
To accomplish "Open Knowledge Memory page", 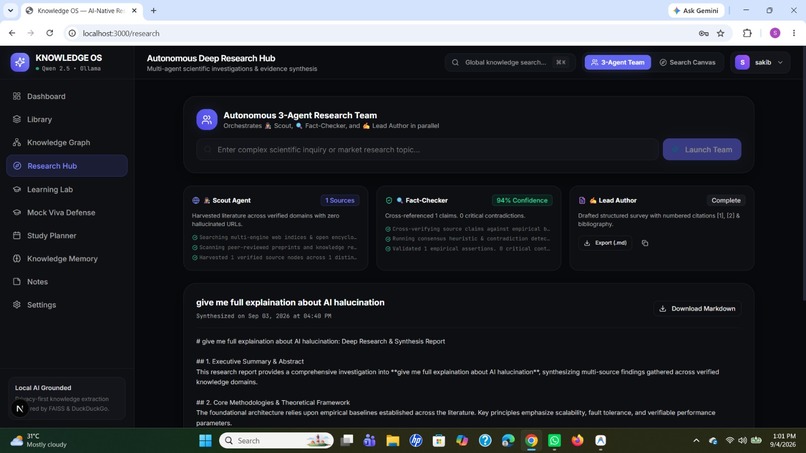I will (x=67, y=259).
